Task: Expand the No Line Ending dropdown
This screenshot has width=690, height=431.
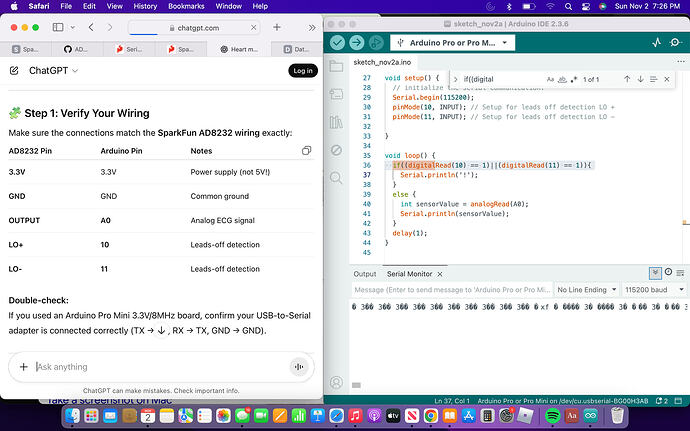Action: [x=584, y=290]
